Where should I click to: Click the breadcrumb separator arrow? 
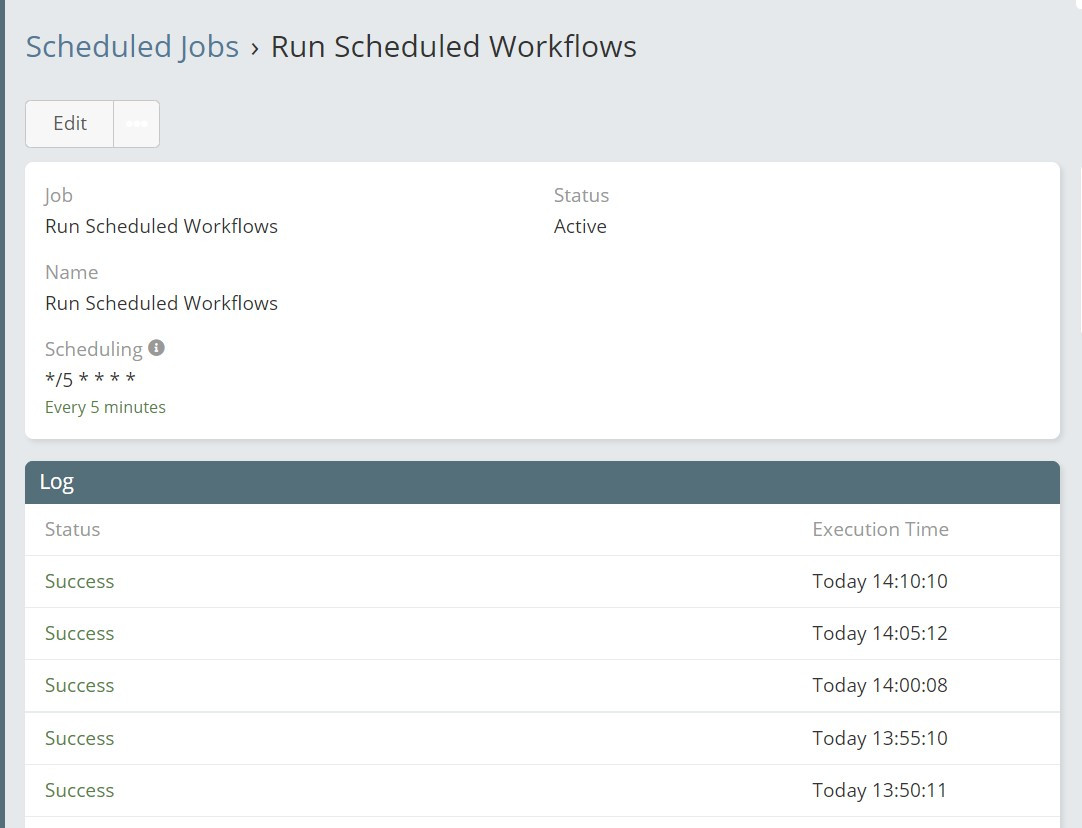255,48
